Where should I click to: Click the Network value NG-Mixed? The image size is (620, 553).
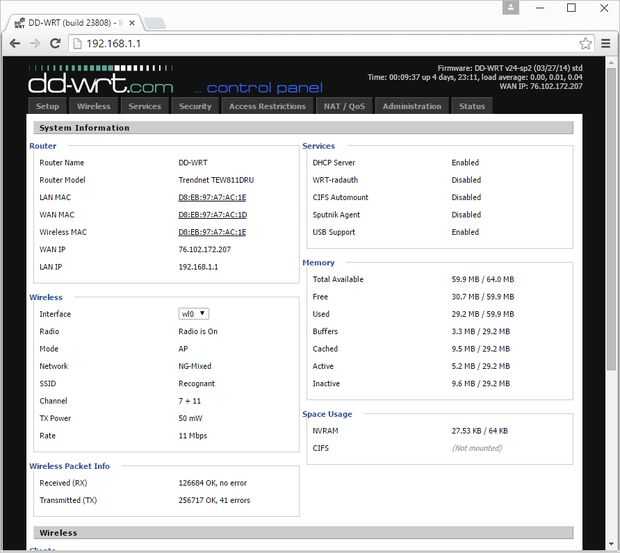(195, 366)
